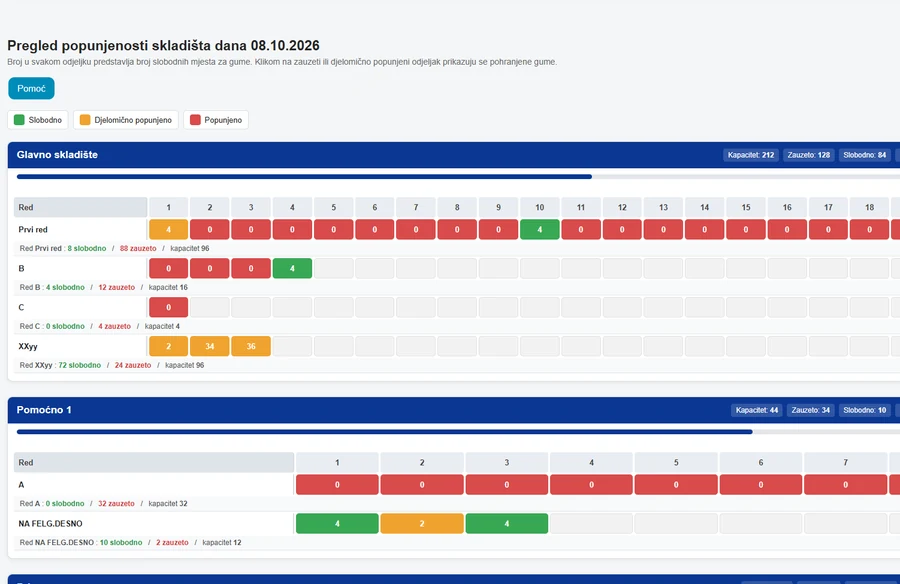Open red compartment 1 in row B
This screenshot has width=900, height=584.
point(168,268)
